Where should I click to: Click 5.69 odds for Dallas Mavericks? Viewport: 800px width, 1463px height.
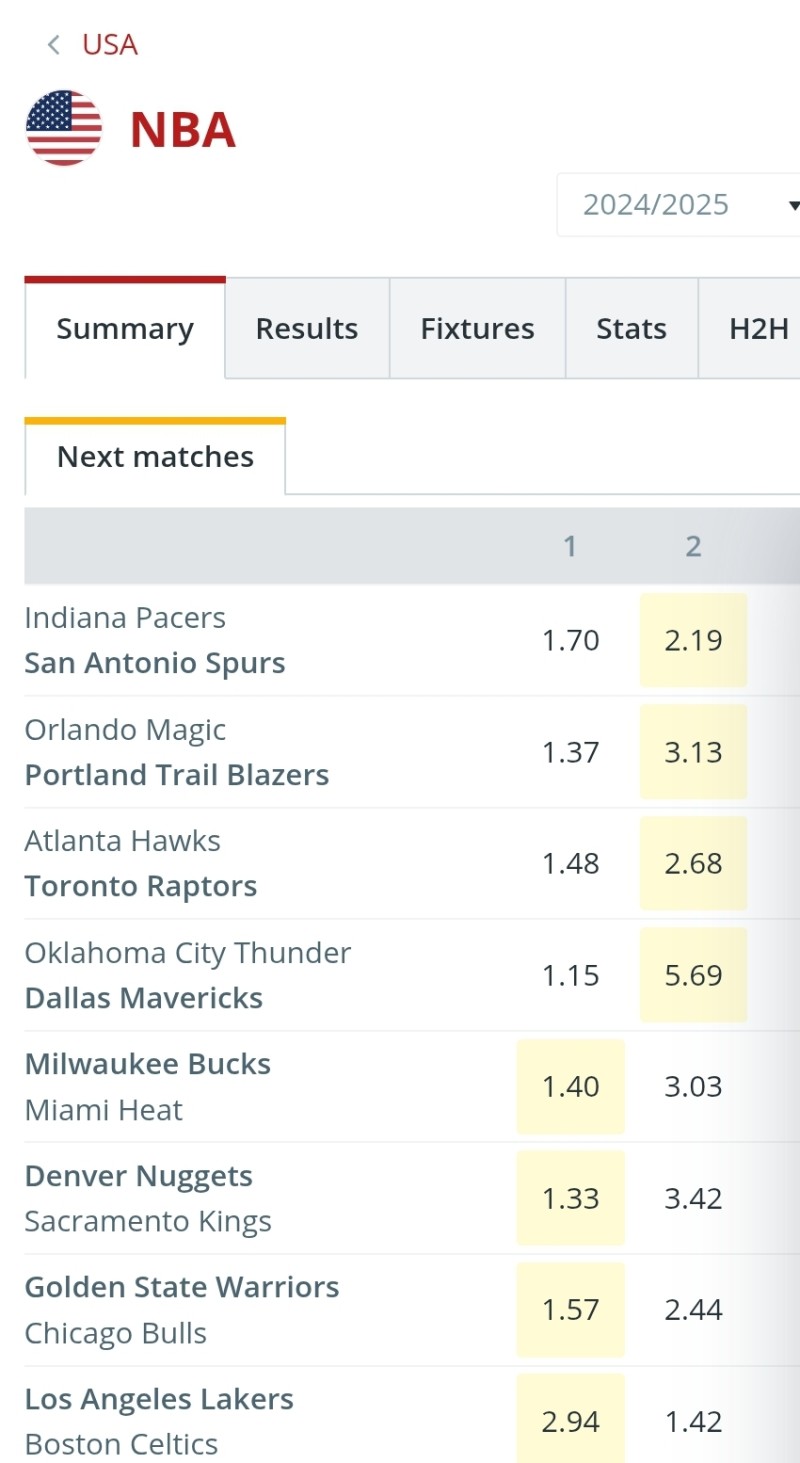point(693,975)
